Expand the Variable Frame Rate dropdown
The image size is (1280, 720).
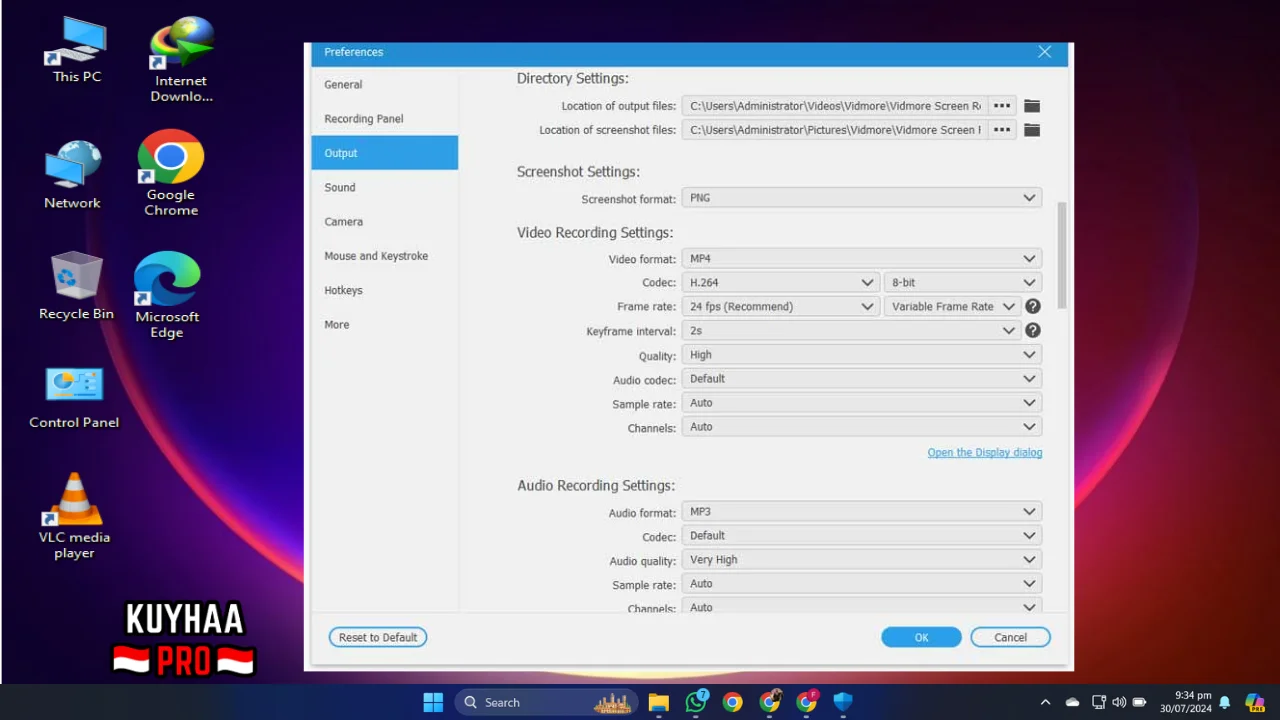pos(952,307)
